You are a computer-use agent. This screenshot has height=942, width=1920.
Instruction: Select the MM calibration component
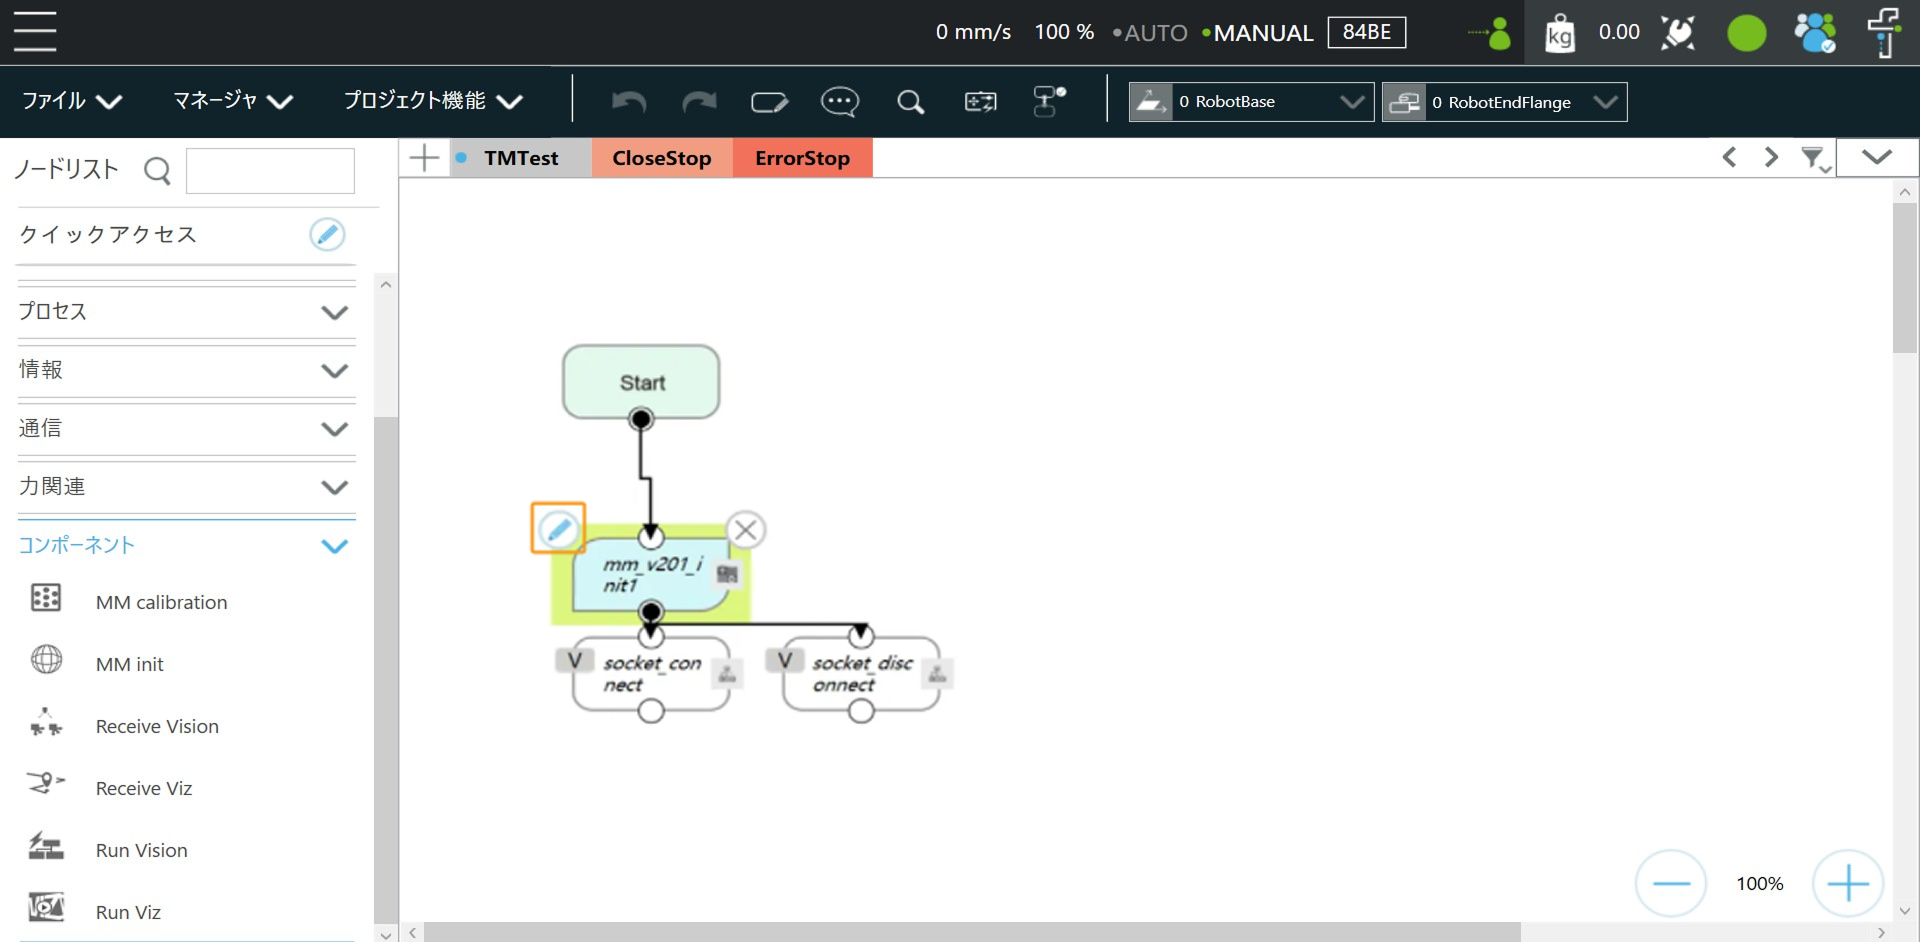(x=161, y=602)
